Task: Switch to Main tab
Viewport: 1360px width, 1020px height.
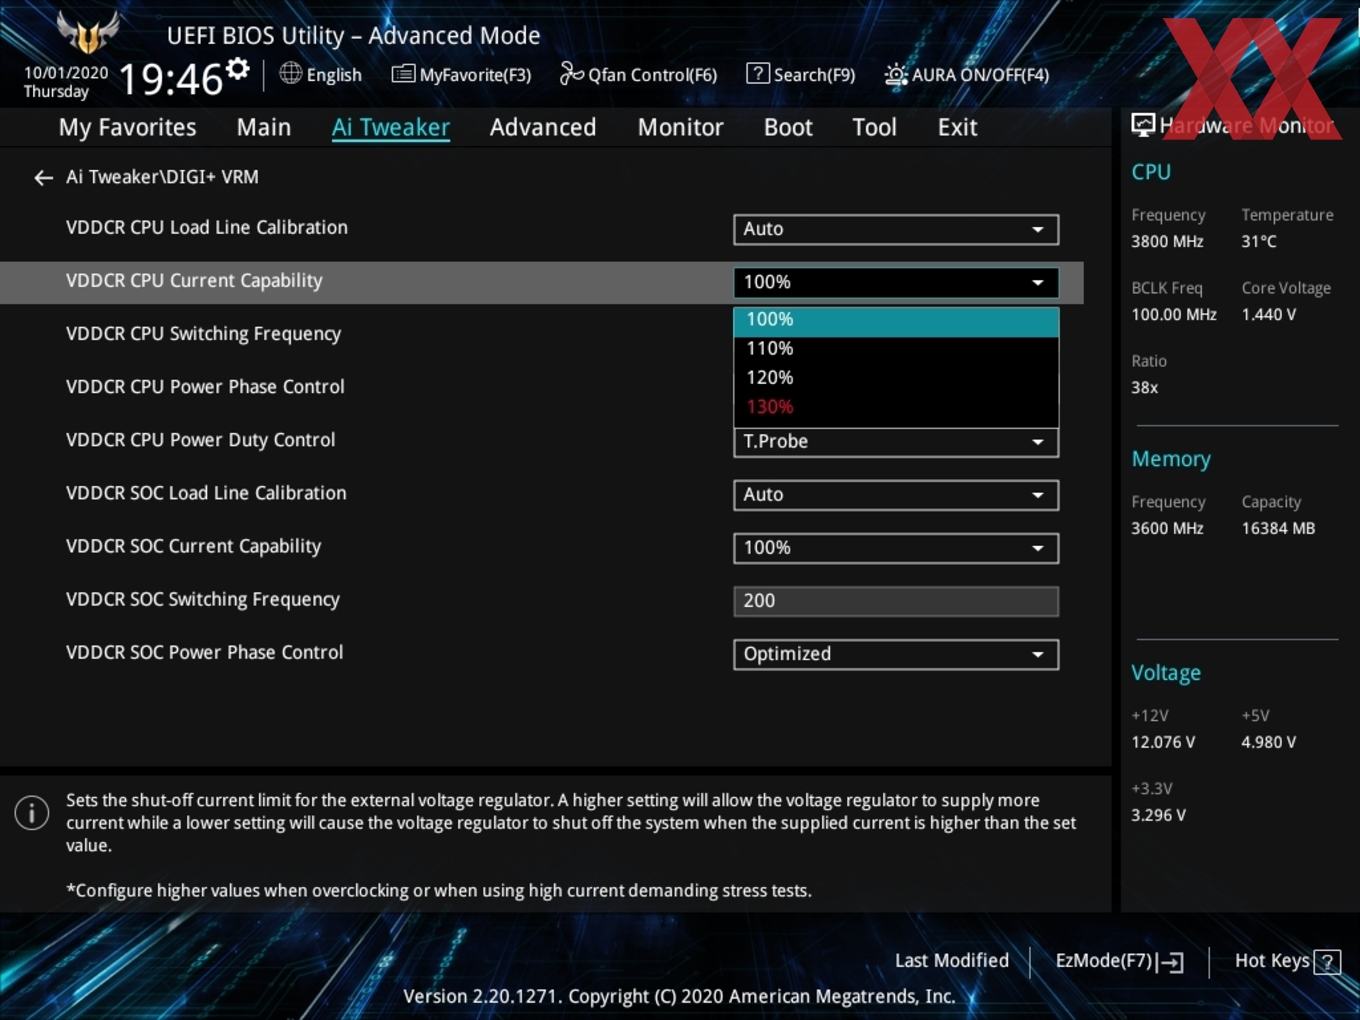Action: 264,127
